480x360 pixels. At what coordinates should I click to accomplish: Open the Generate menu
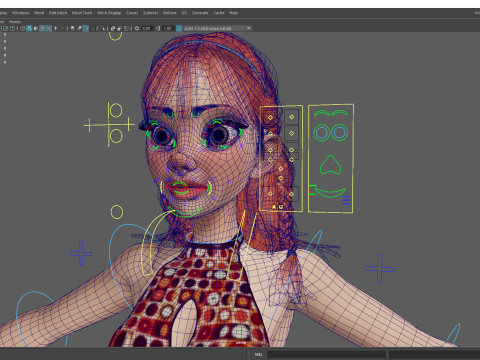pyautogui.click(x=200, y=13)
